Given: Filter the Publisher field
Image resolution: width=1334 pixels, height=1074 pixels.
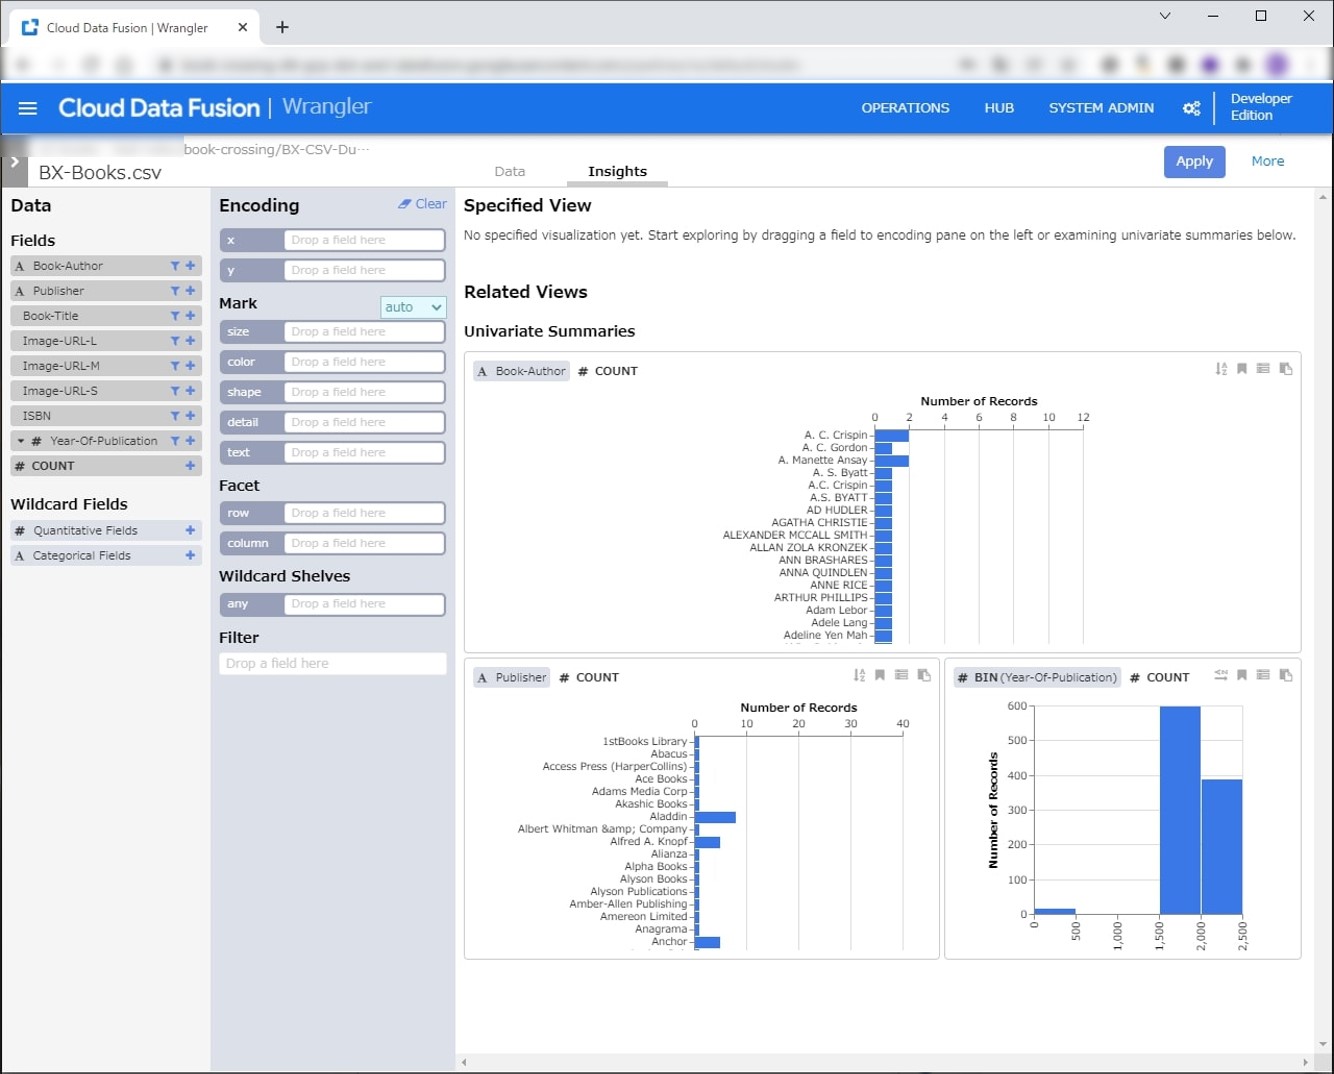Looking at the screenshot, I should pyautogui.click(x=175, y=291).
